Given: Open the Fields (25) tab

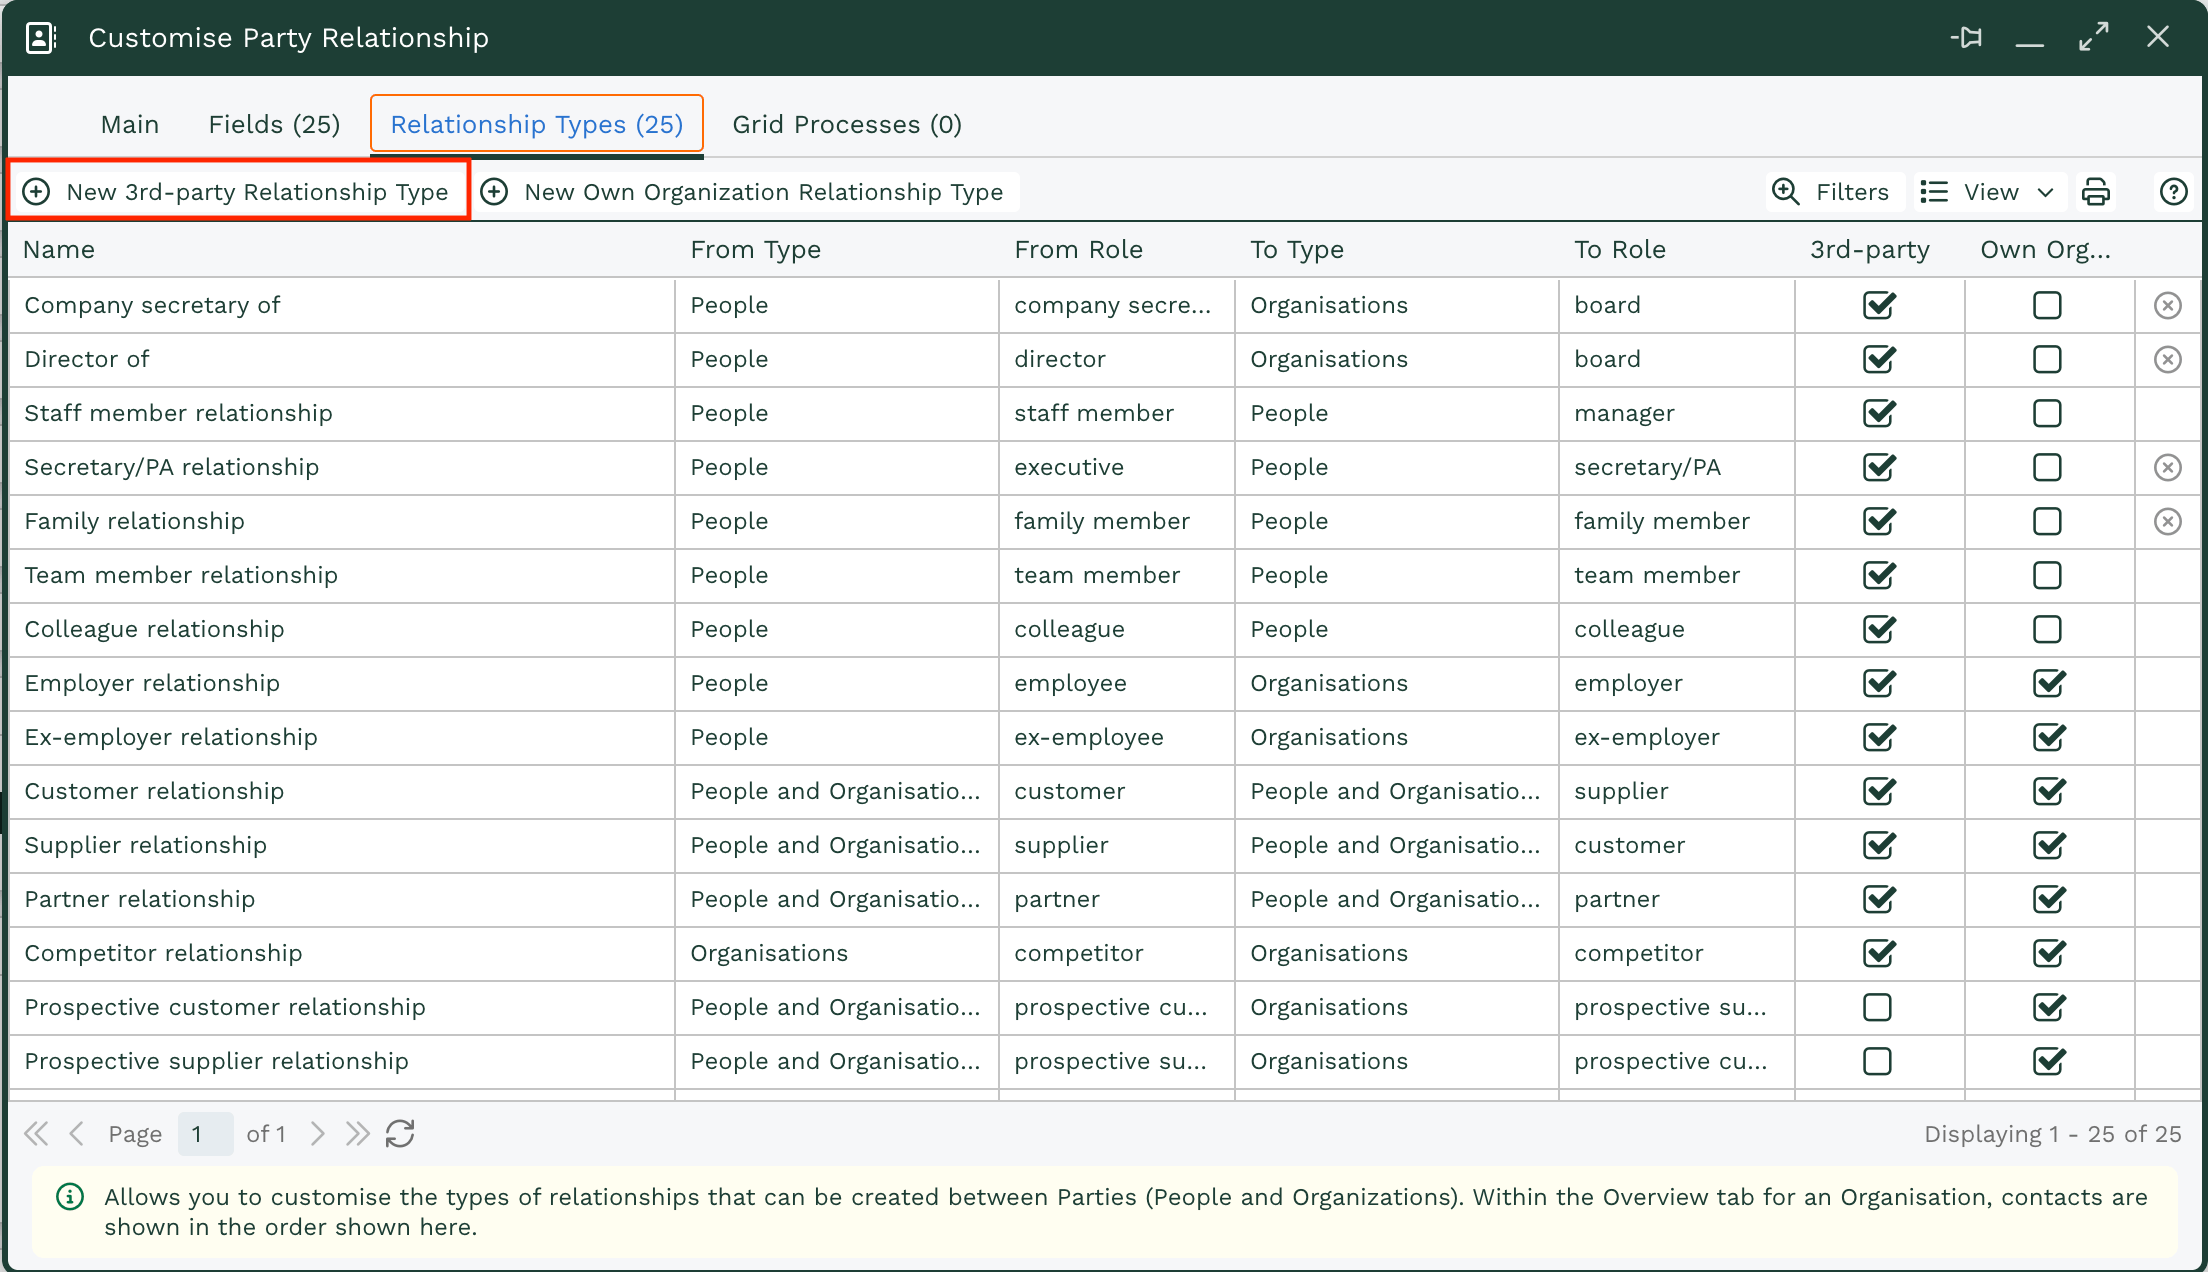Looking at the screenshot, I should 274,124.
